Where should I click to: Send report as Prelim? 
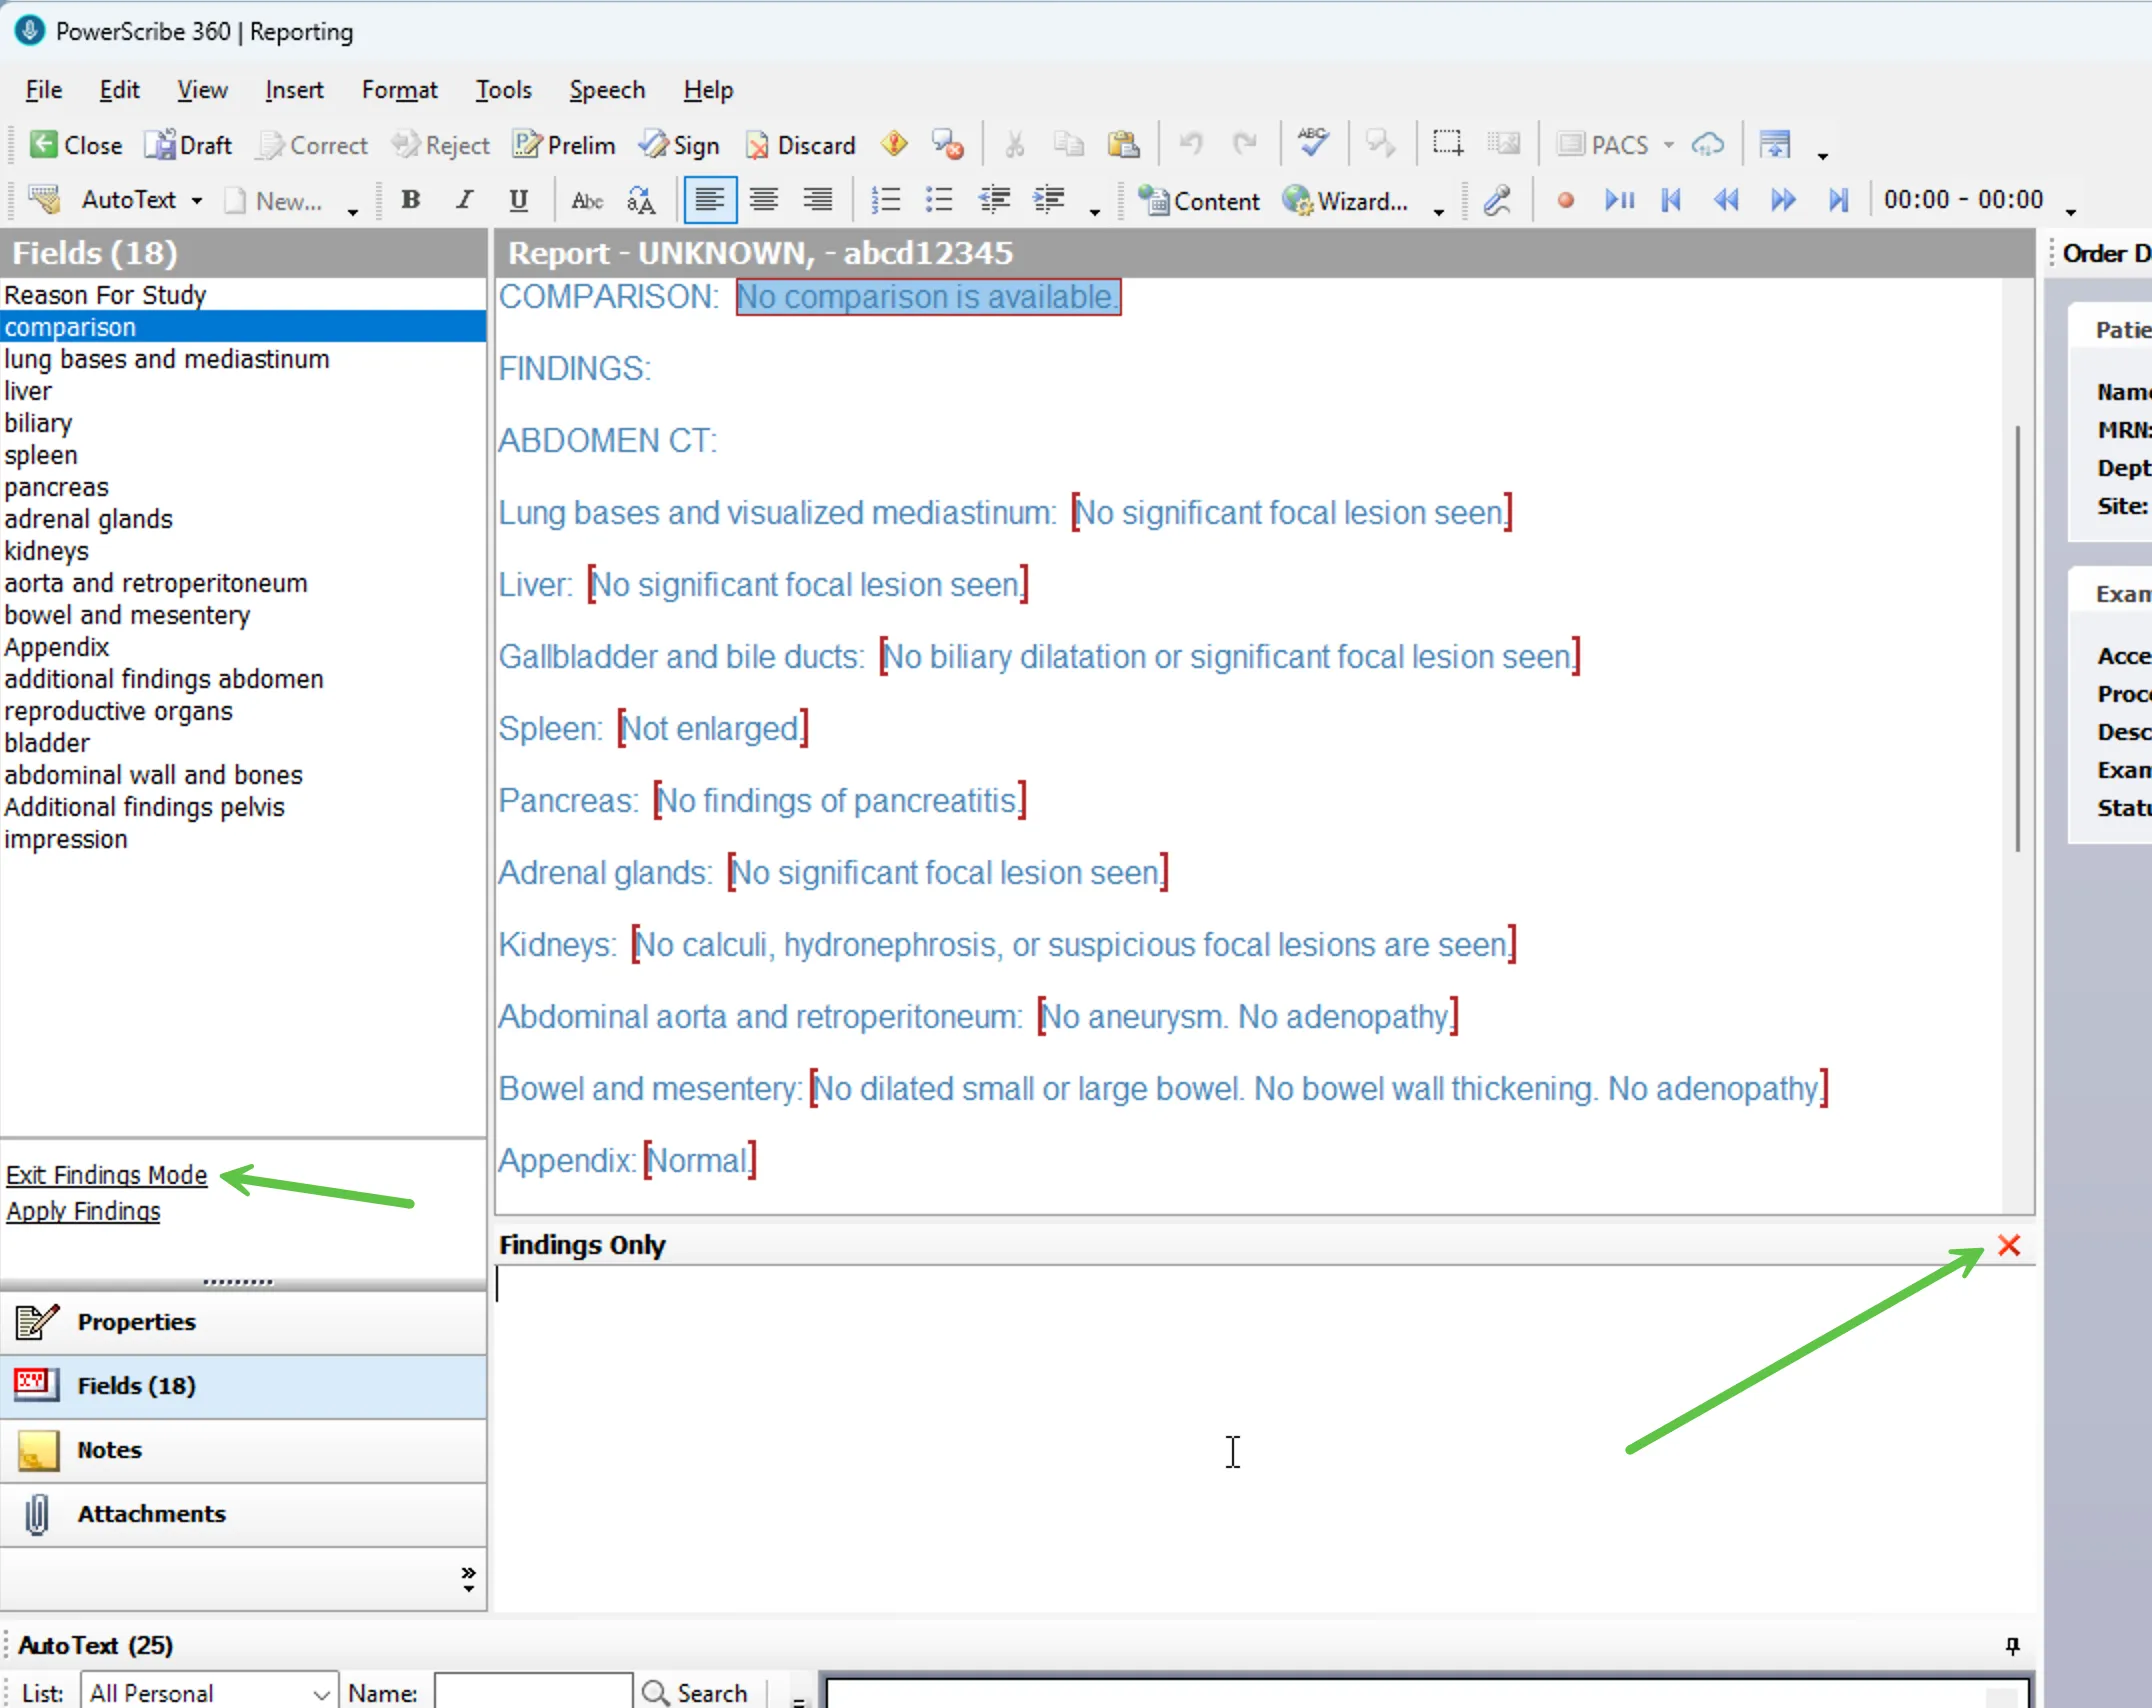click(x=564, y=145)
